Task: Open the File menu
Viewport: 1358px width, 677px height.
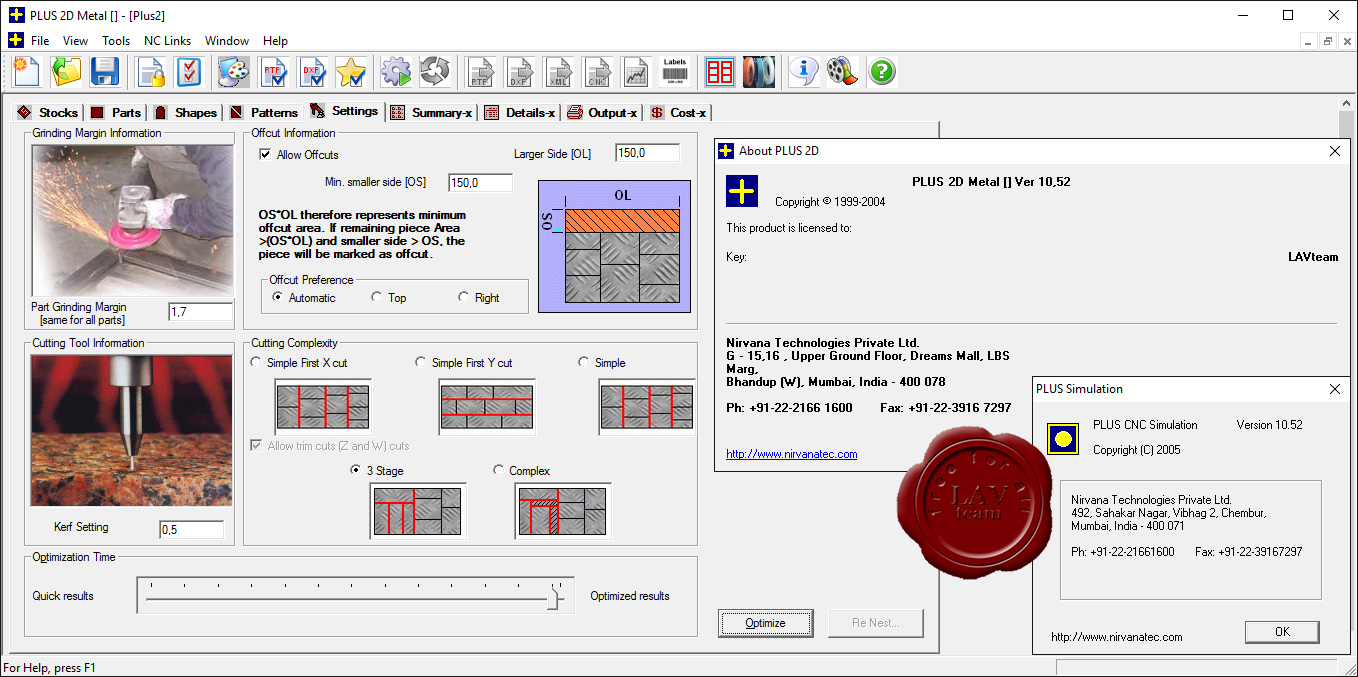Action: [x=40, y=41]
